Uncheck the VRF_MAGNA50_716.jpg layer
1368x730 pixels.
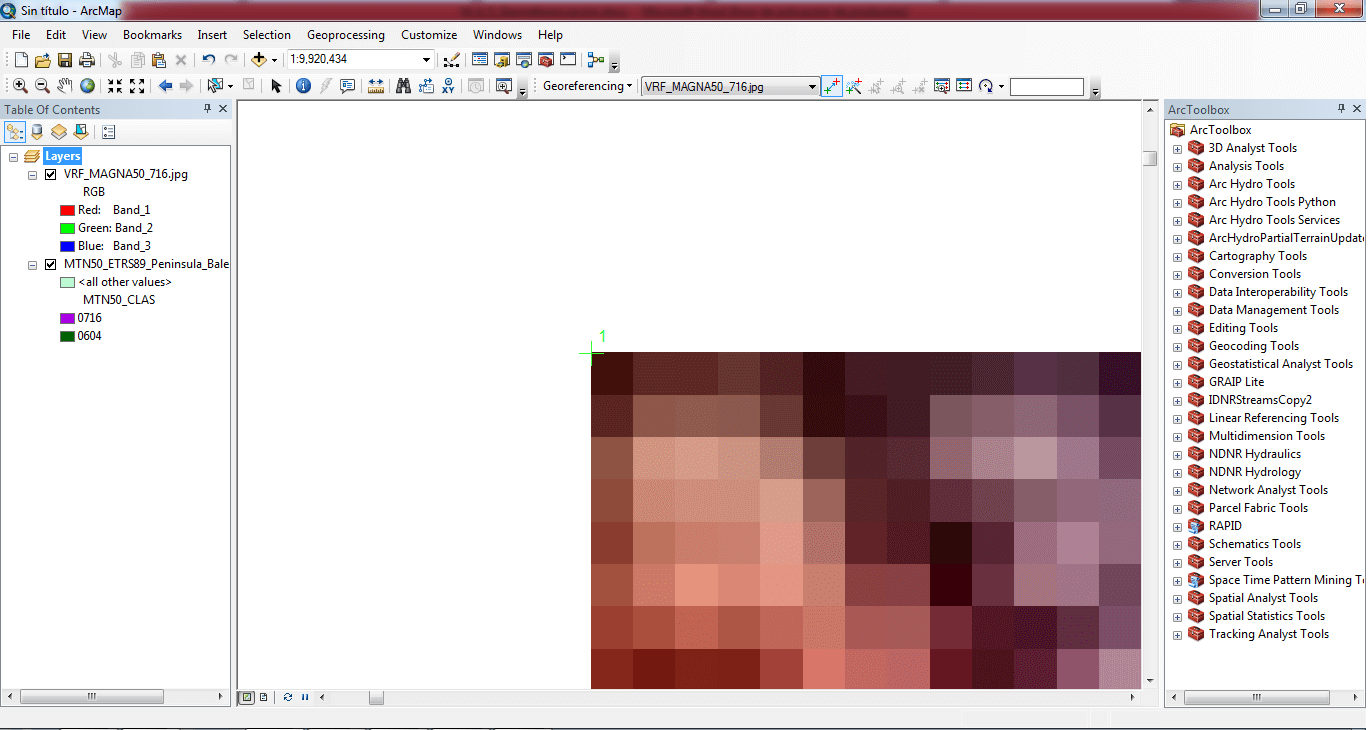pyautogui.click(x=50, y=174)
